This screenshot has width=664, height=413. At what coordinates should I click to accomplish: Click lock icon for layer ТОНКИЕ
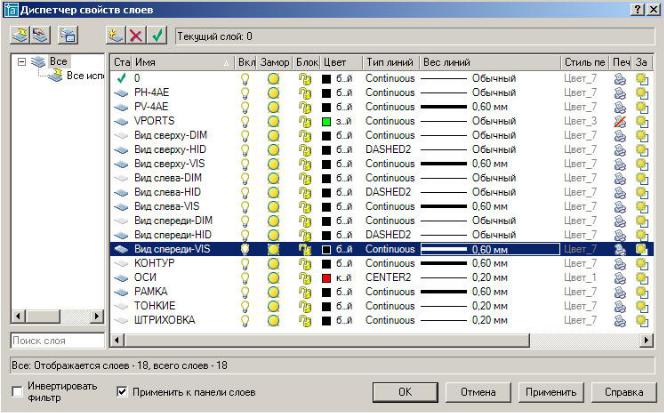[x=304, y=306]
